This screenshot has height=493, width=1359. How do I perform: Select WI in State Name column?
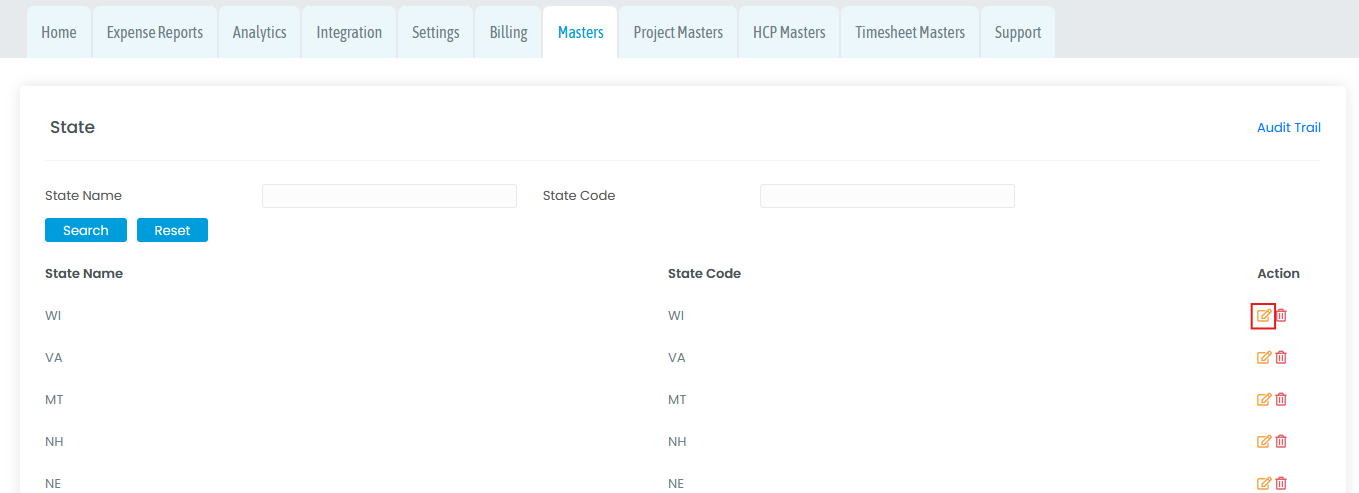[x=53, y=316]
